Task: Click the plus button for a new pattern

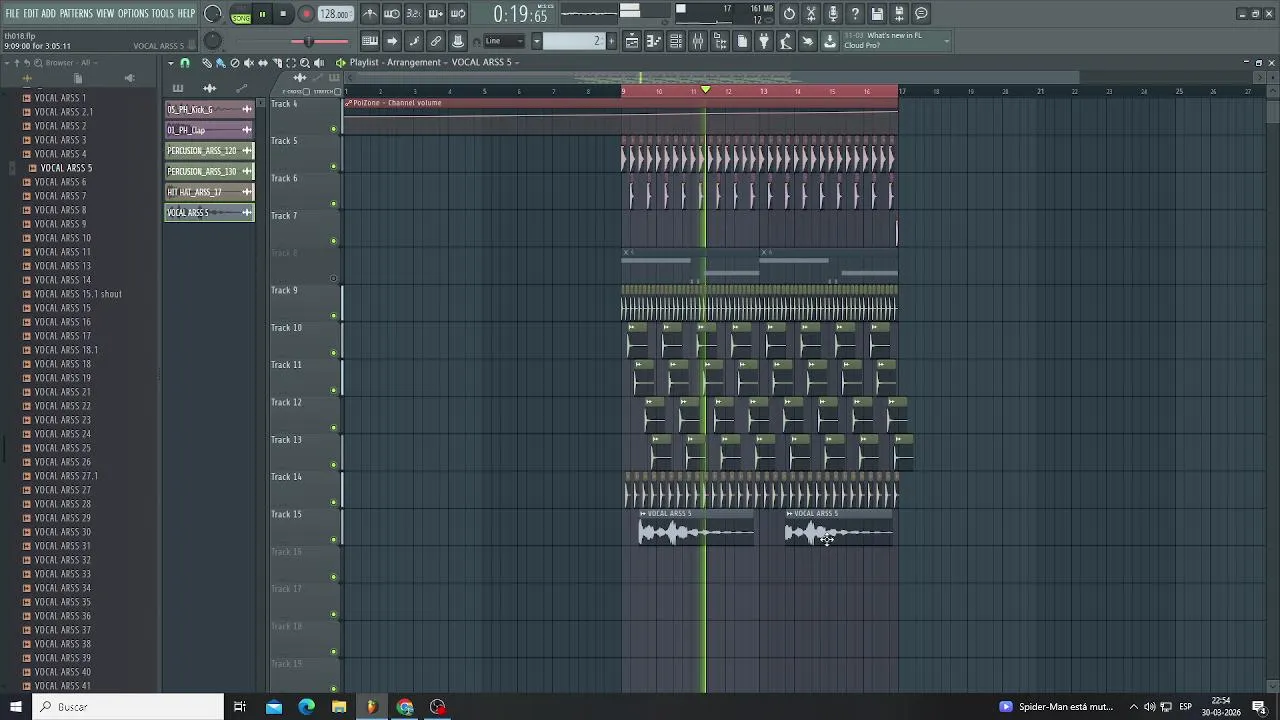Action: point(611,41)
